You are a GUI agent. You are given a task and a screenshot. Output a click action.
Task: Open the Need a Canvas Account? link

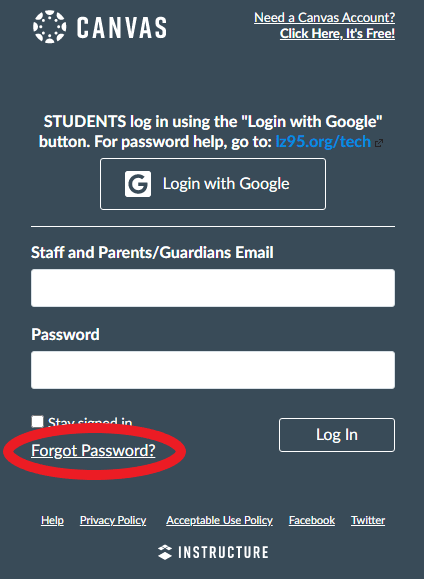point(324,17)
